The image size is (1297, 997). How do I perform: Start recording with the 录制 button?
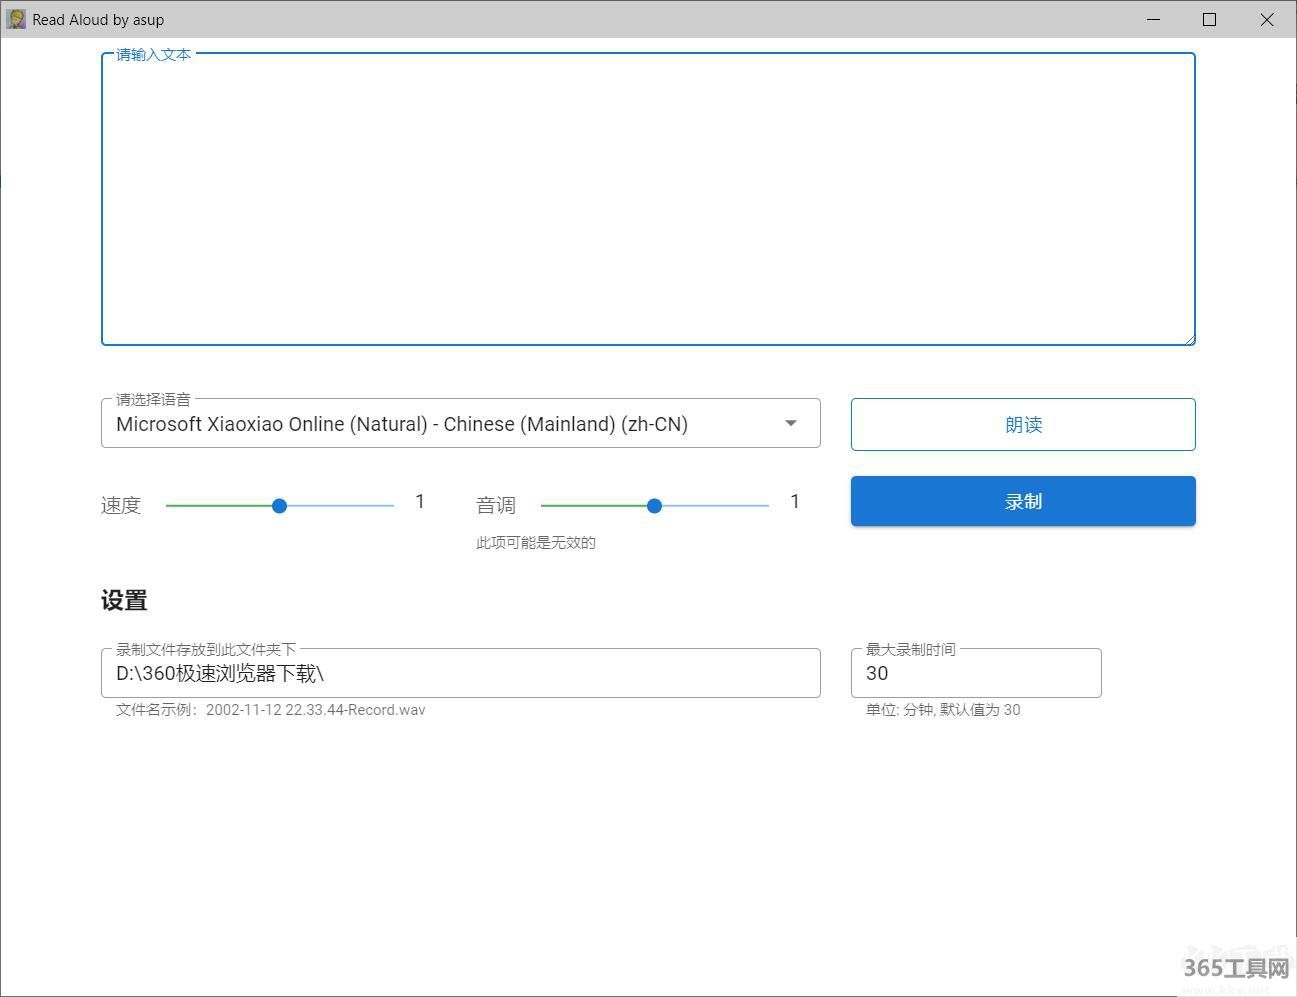click(x=1022, y=501)
